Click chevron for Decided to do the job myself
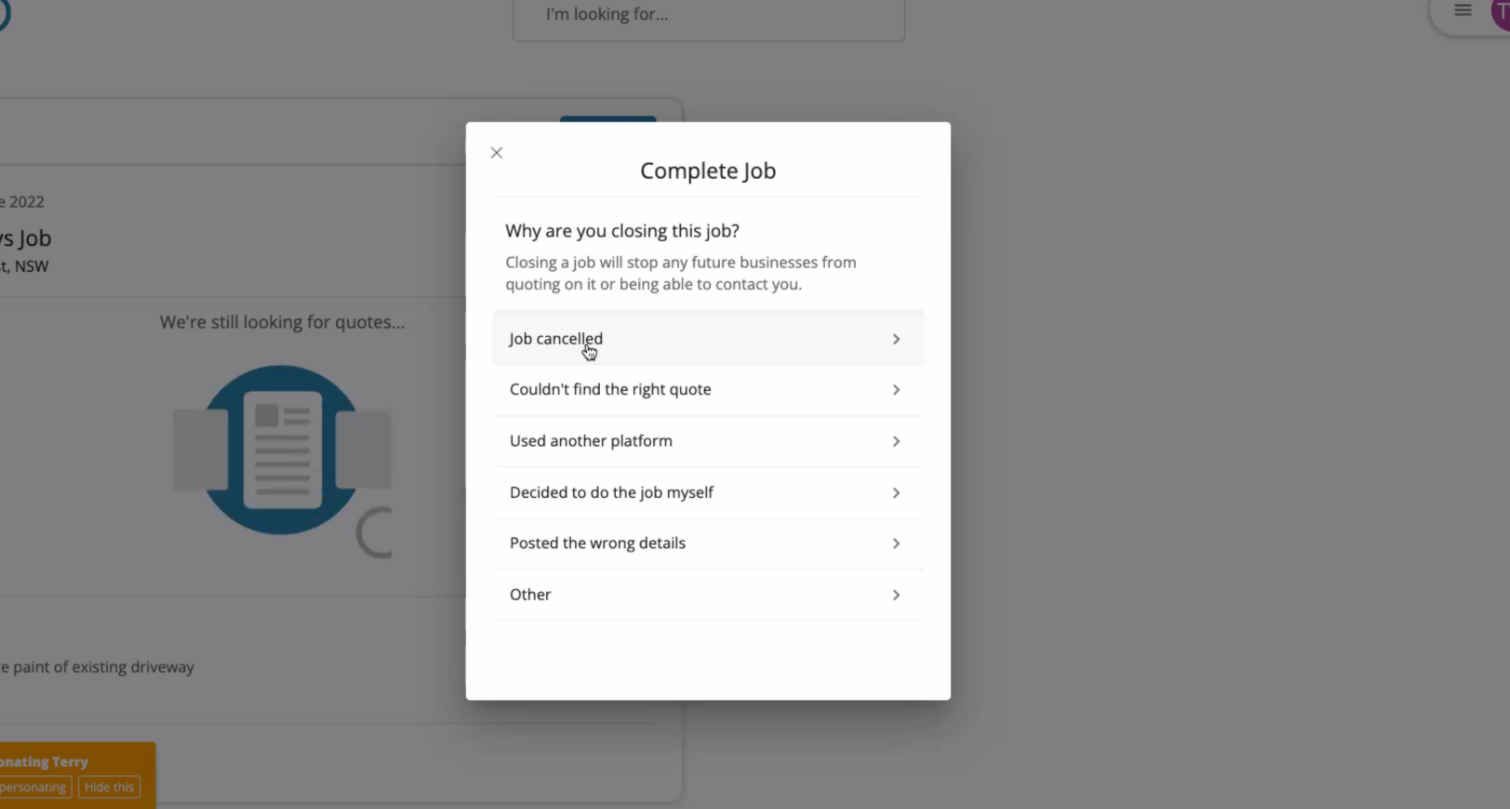 tap(896, 493)
